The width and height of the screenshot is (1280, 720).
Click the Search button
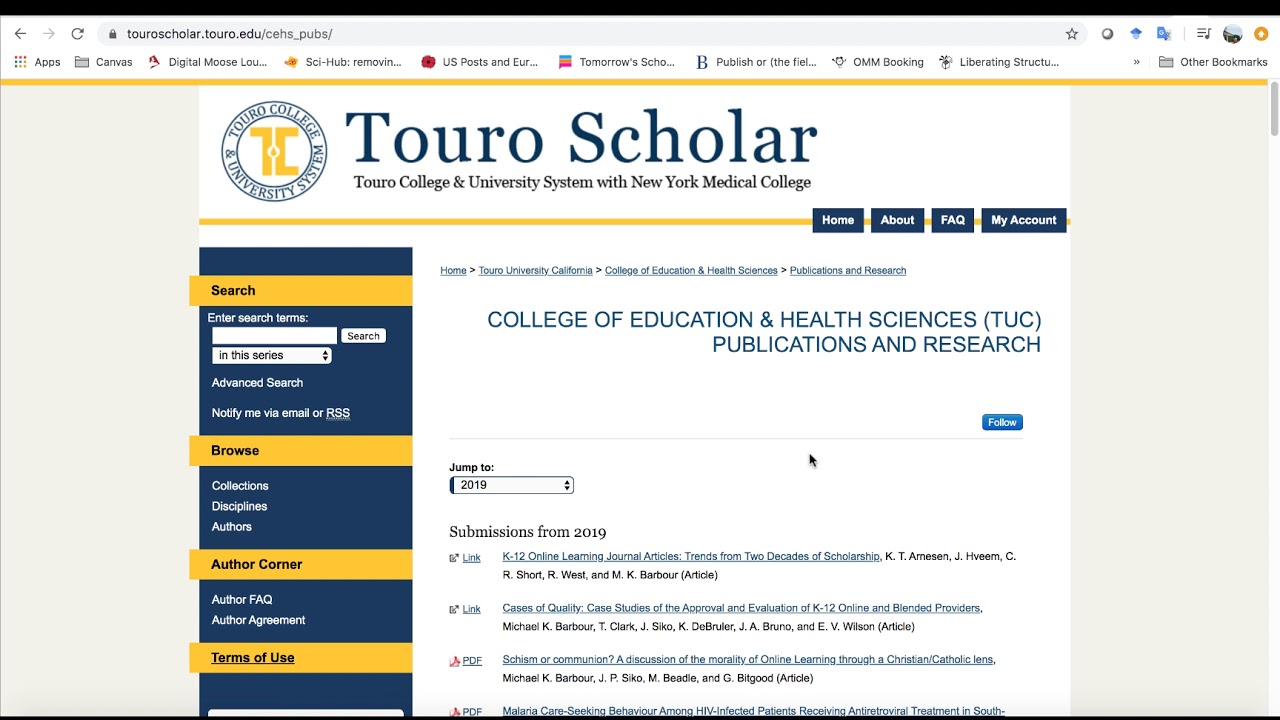point(363,336)
